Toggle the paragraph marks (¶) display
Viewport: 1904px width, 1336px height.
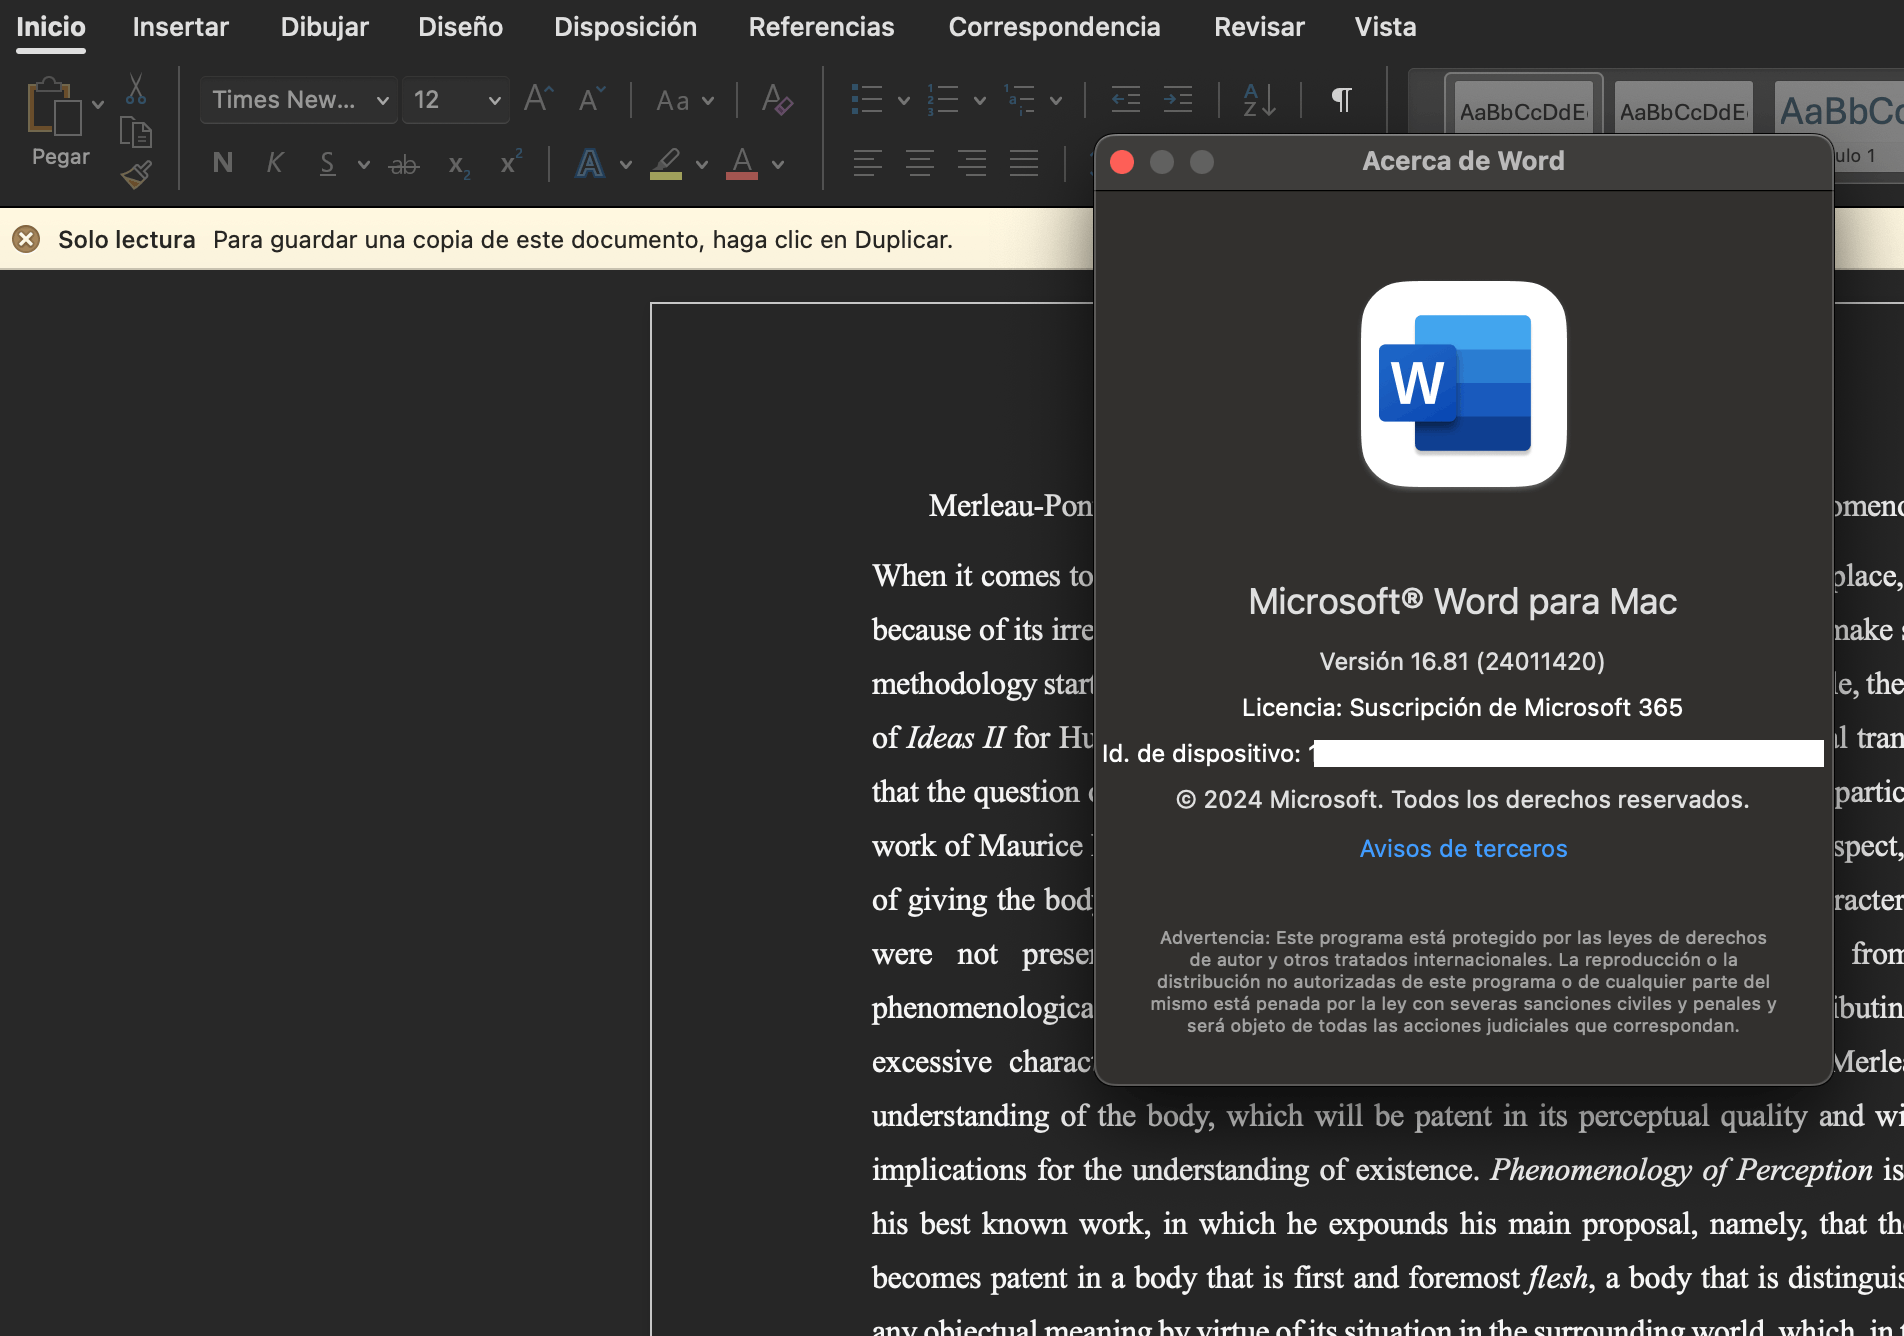click(1342, 99)
